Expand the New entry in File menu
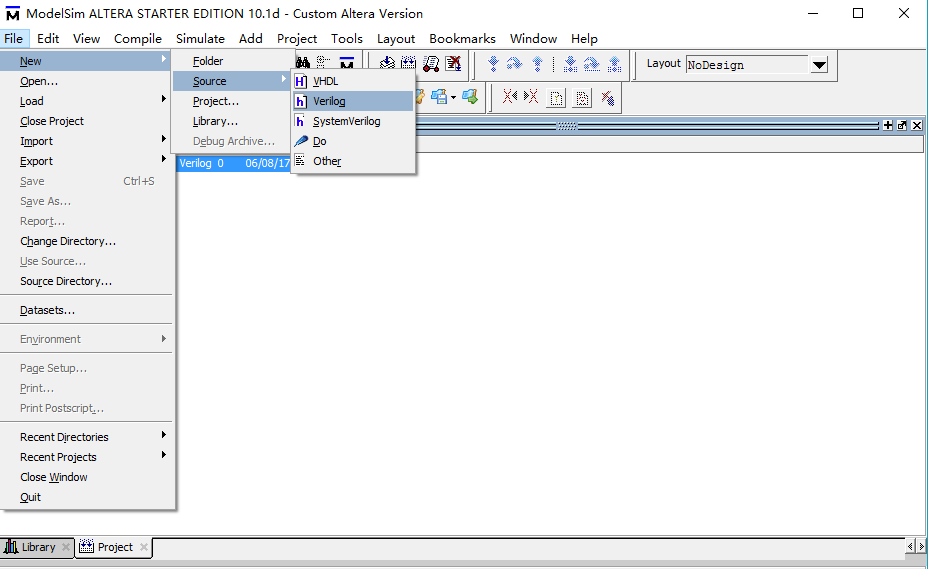 click(x=86, y=61)
